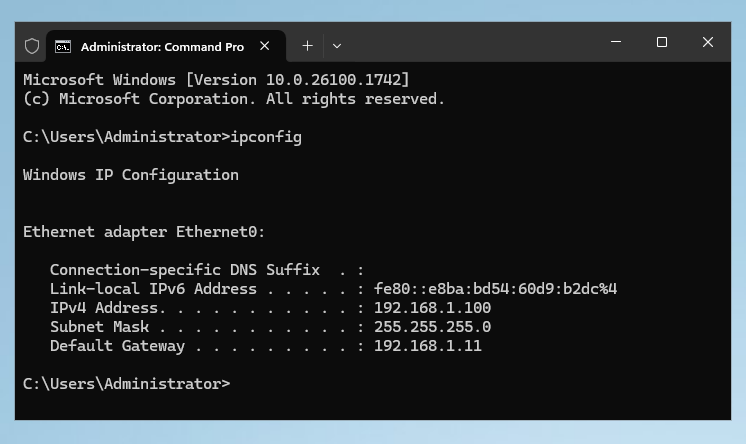Screen dimensions: 746x444
Task: Click the link-local IPv6 address value
Action: [x=495, y=289]
